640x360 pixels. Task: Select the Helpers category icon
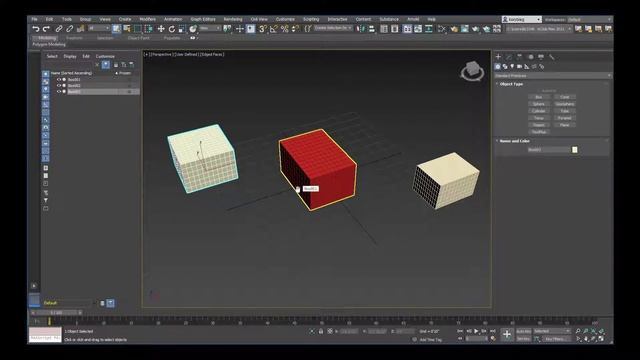pyautogui.click(x=527, y=67)
